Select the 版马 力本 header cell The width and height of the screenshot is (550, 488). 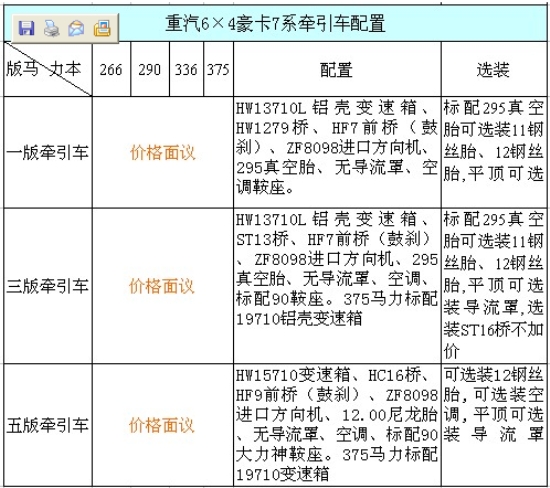click(48, 69)
